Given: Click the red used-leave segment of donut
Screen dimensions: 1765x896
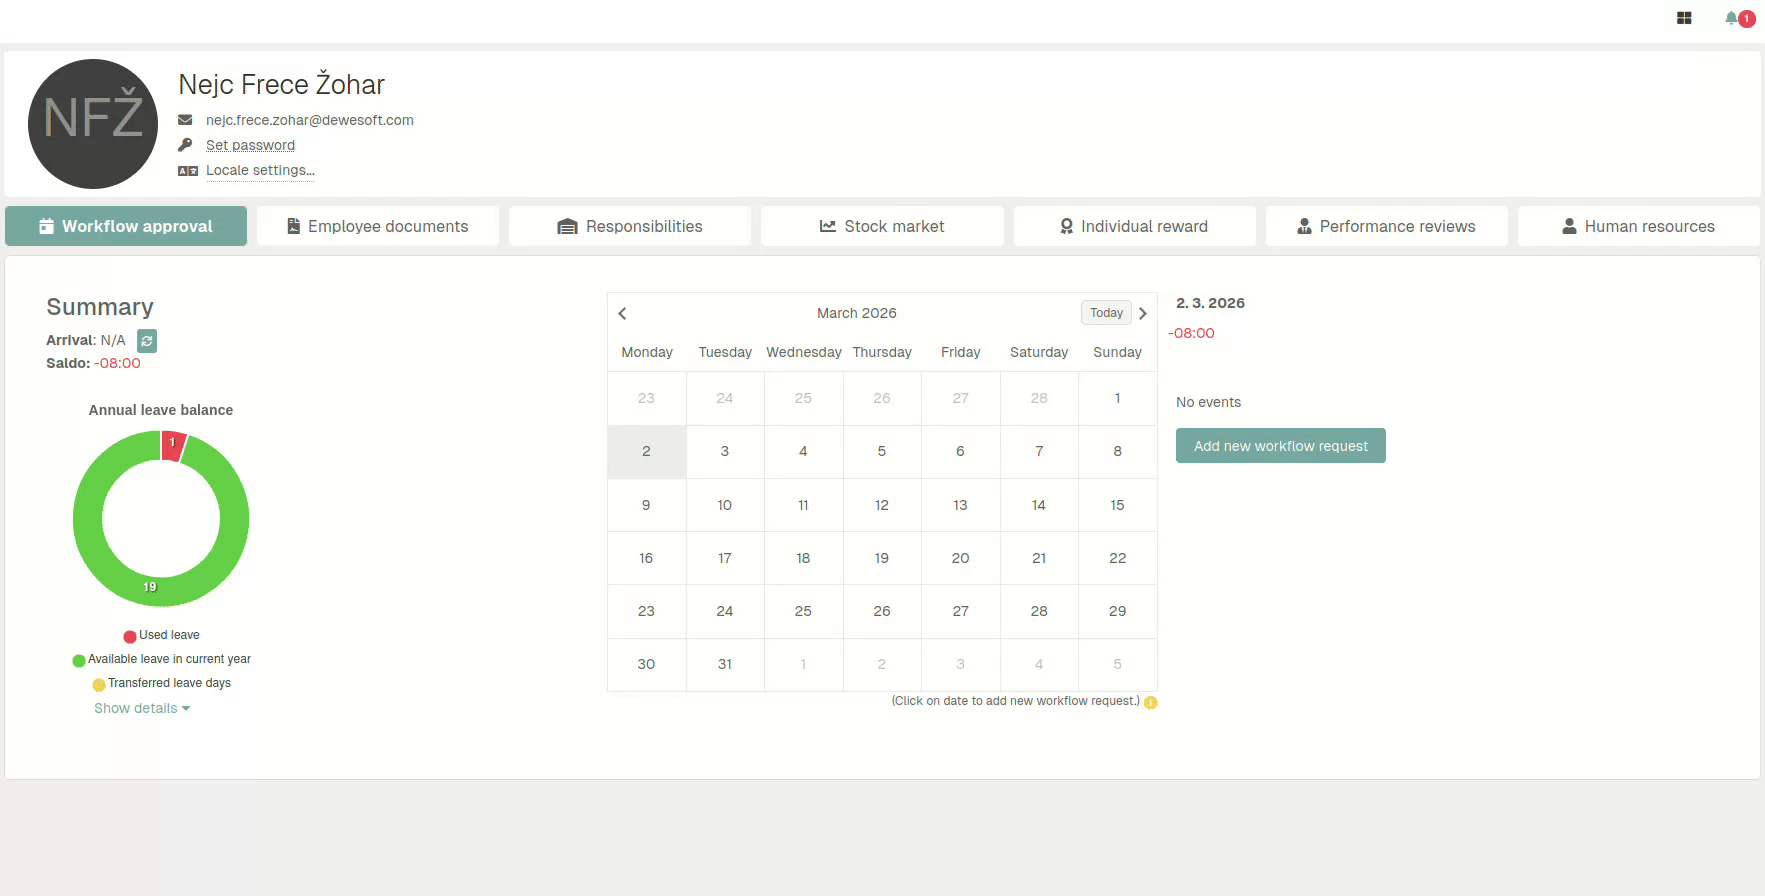Looking at the screenshot, I should 173,446.
